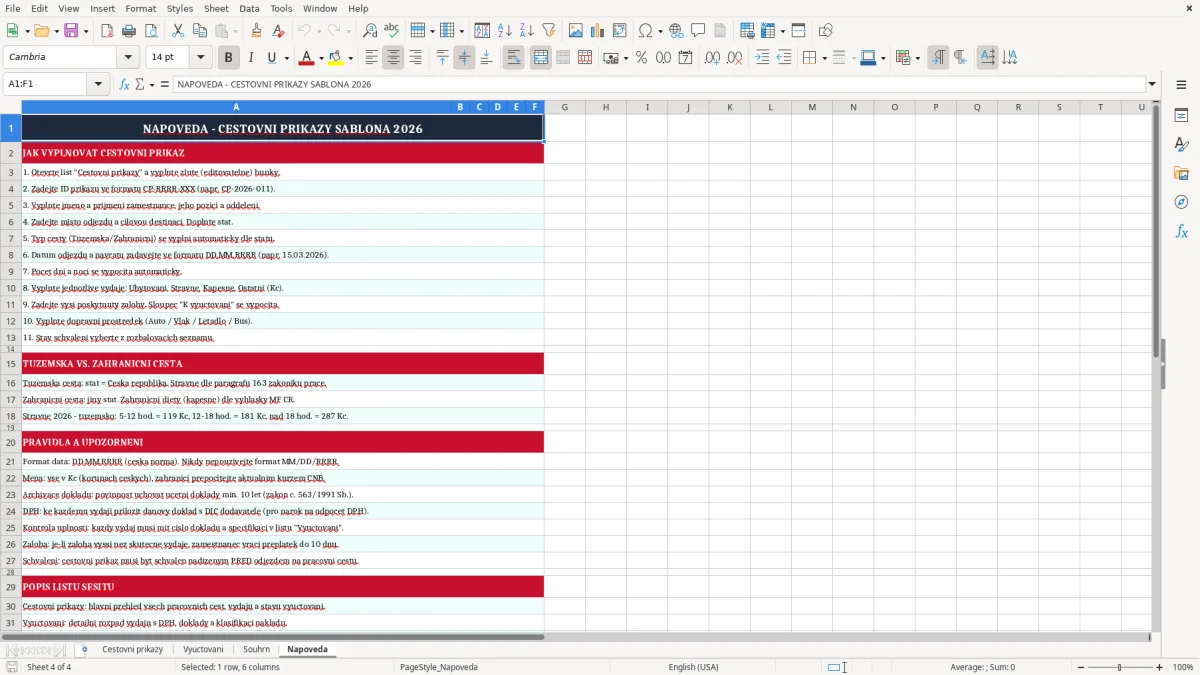Toggle Italic formatting
Viewport: 1200px width, 675px height.
[x=250, y=58]
